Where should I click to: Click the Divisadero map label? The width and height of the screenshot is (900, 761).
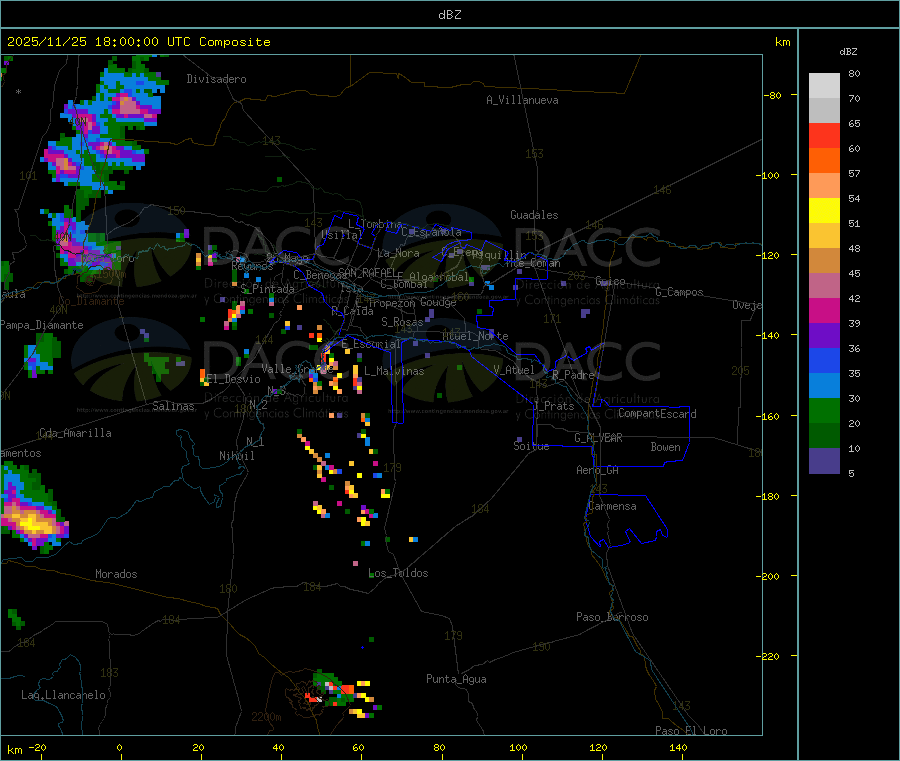[216, 79]
